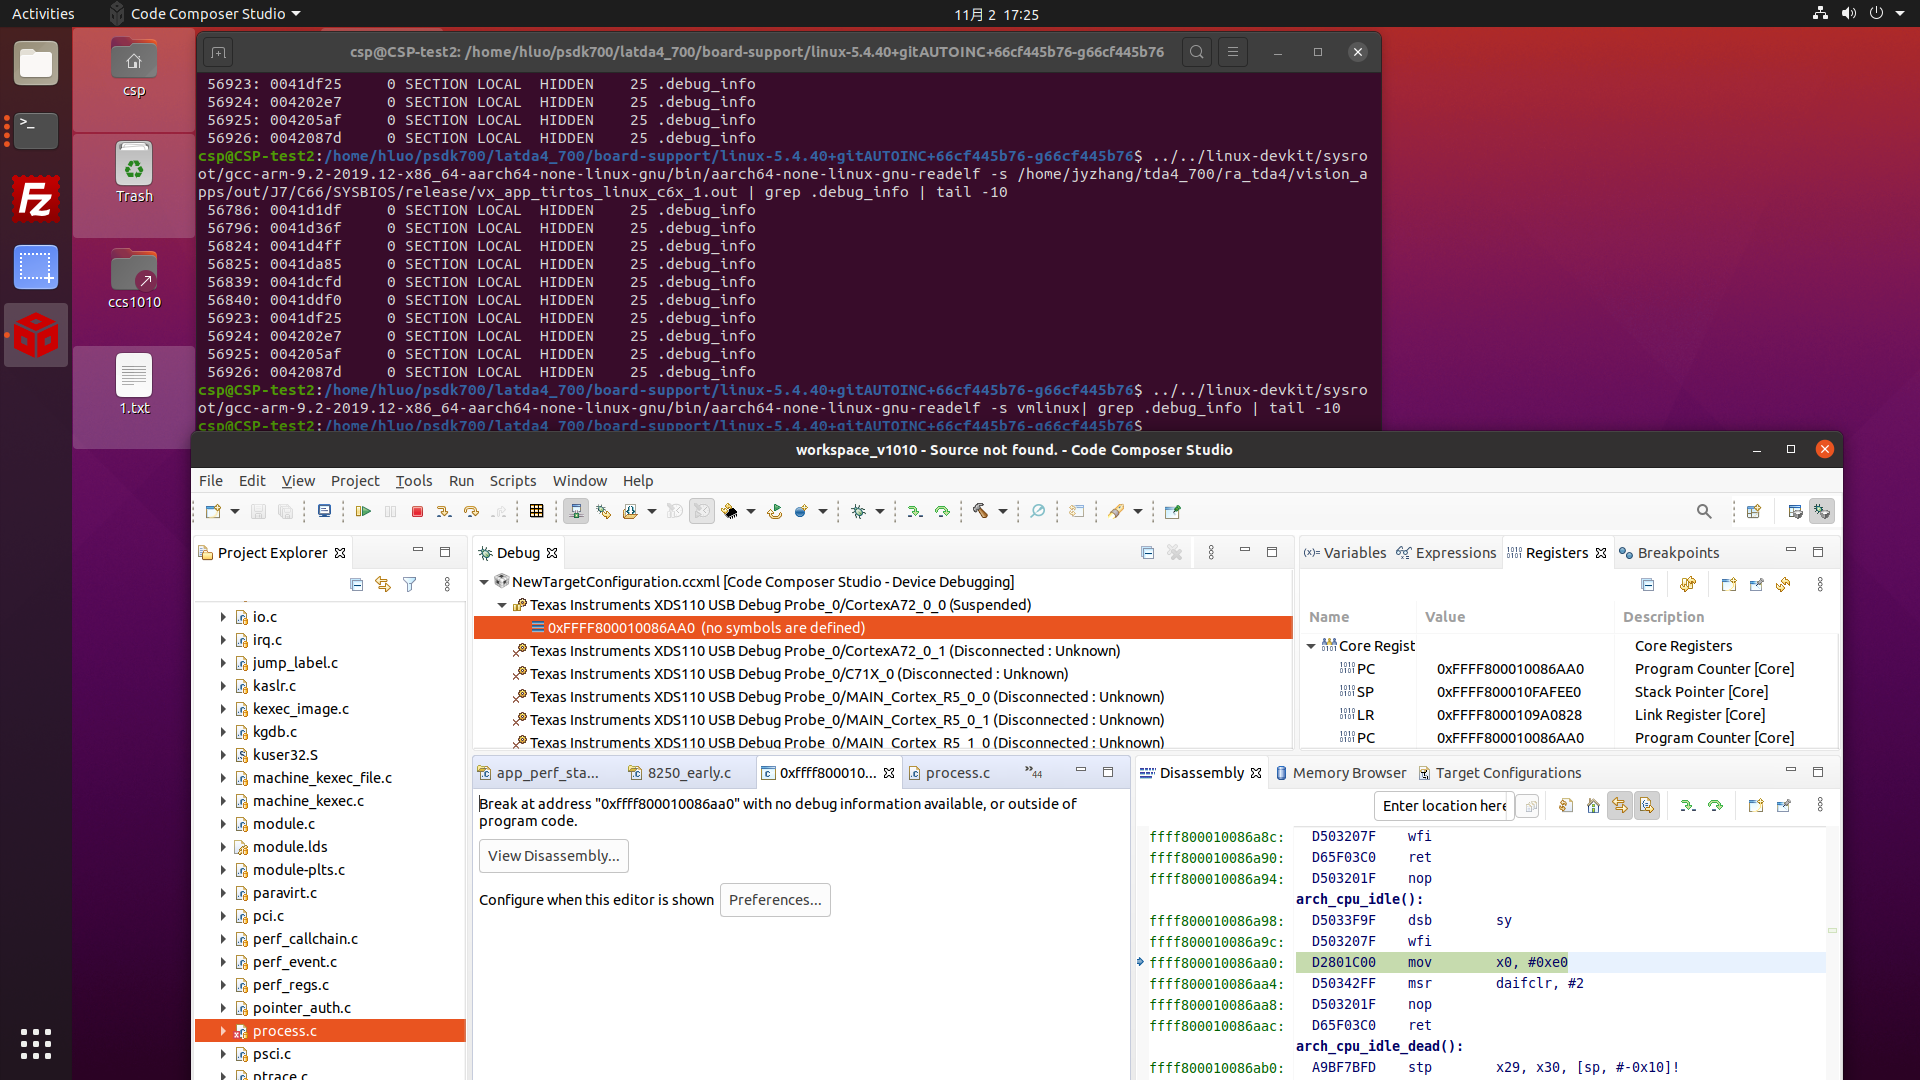Toggle the yellow double-arrow link button in Disassembly
Image resolution: width=1920 pixels, height=1080 pixels.
pyautogui.click(x=1620, y=805)
